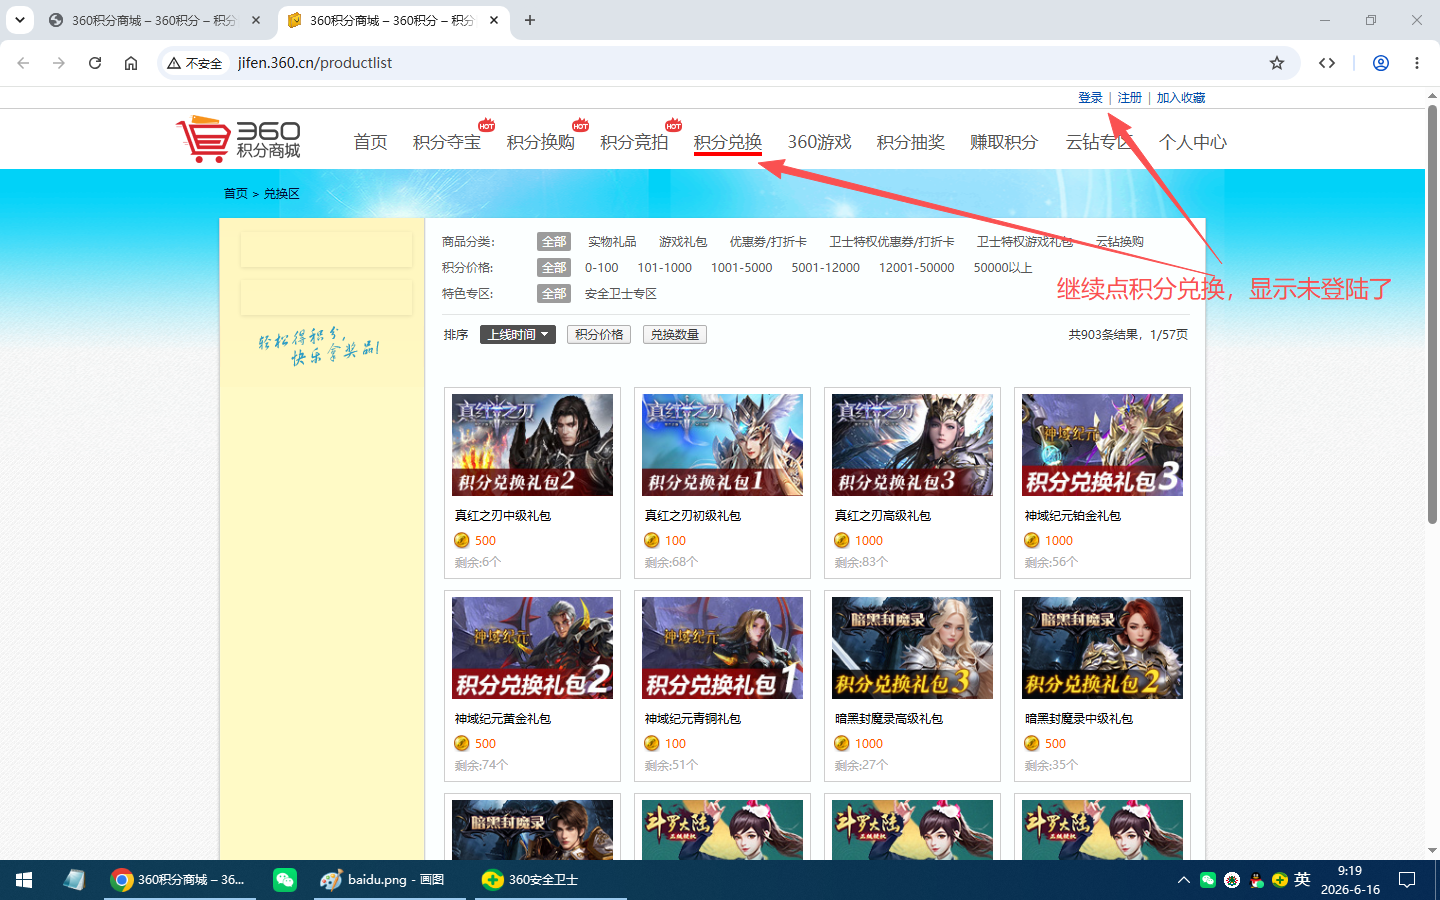The width and height of the screenshot is (1440, 900).
Task: Click the 加入收藏 link
Action: point(1181,98)
